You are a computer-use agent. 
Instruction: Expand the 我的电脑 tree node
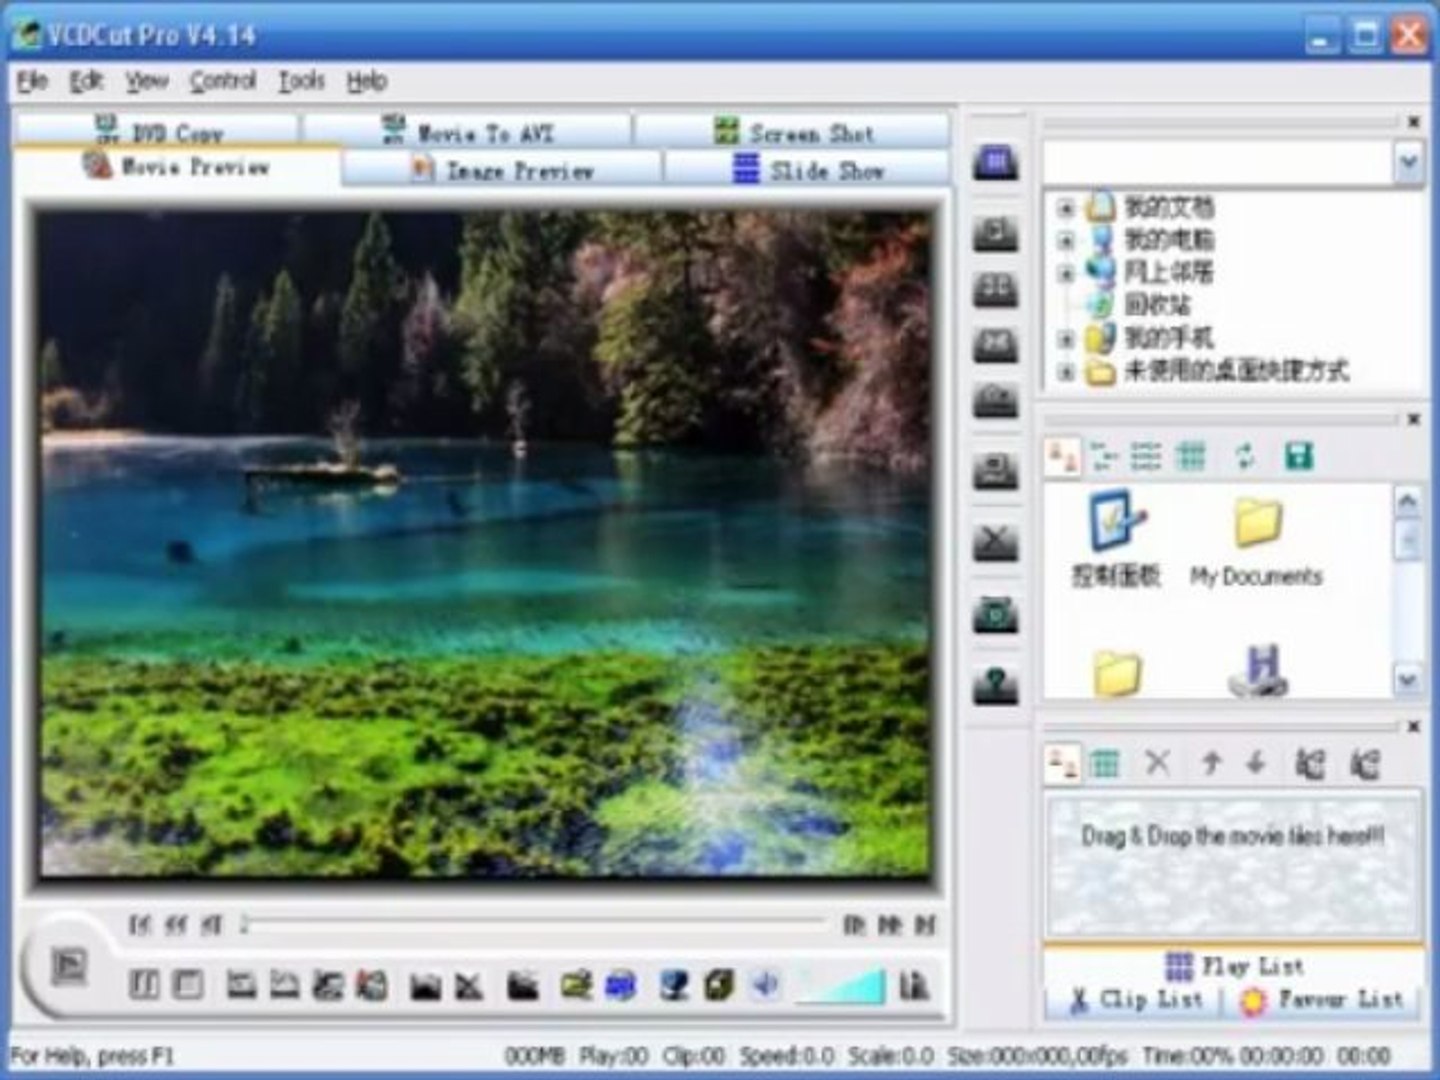pos(1066,241)
